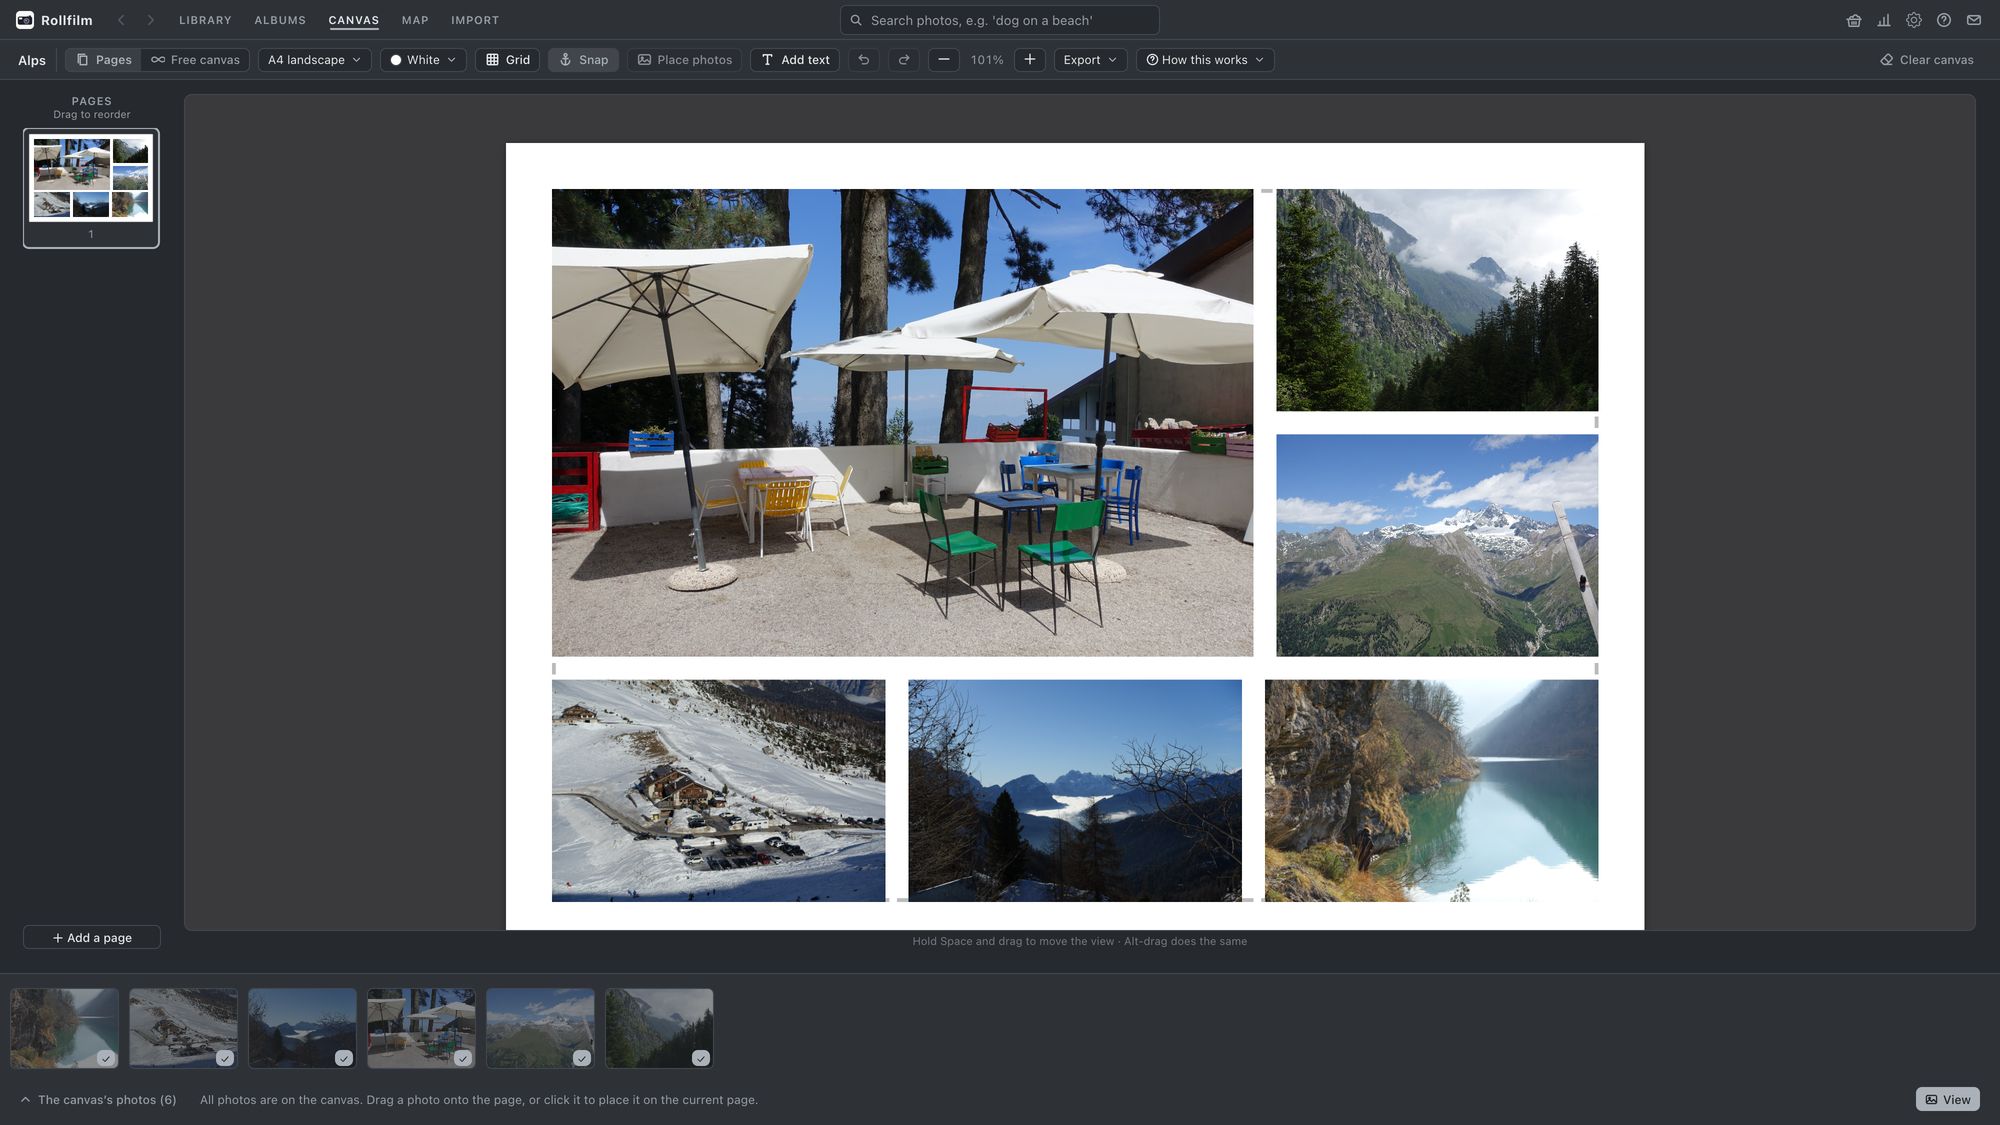The width and height of the screenshot is (2000, 1125).
Task: Select the lake cliff photo on the page
Action: [1431, 791]
